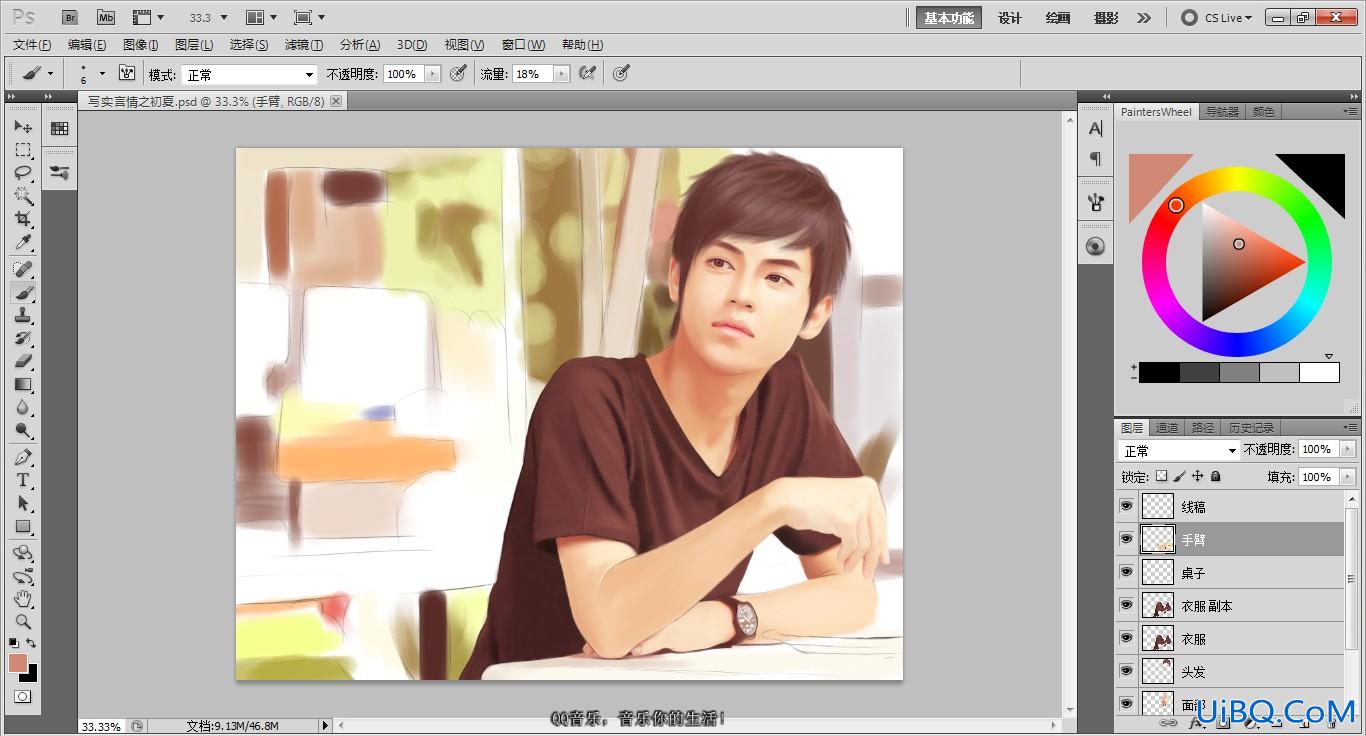The image size is (1366, 736).
Task: Switch to the 历史记录 tab
Action: [1251, 428]
